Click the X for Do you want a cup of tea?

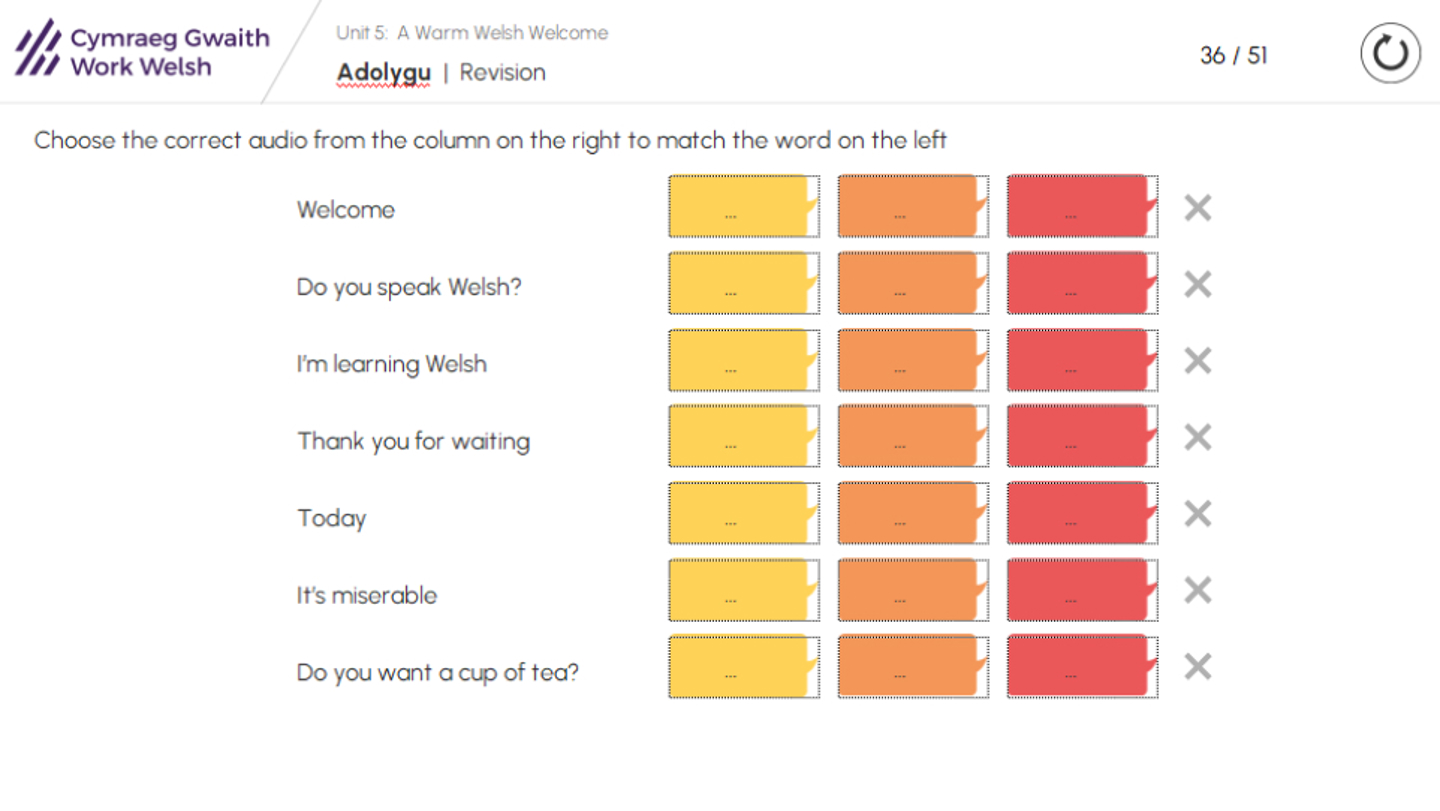click(1197, 667)
